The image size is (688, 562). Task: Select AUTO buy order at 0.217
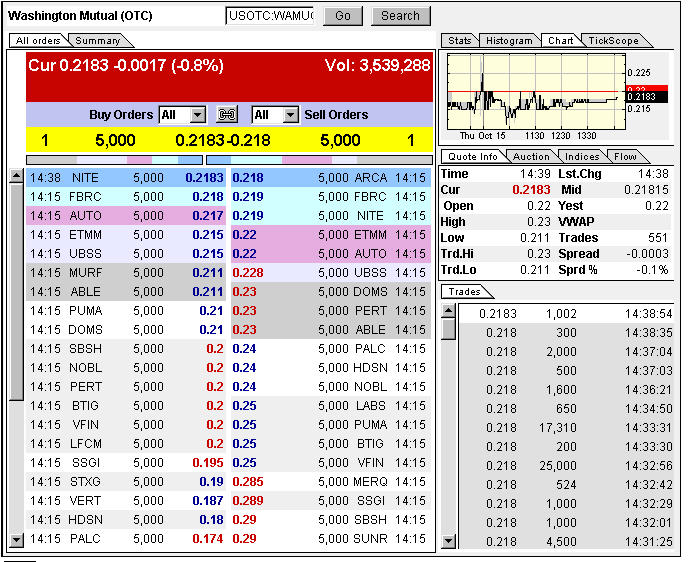[x=126, y=216]
